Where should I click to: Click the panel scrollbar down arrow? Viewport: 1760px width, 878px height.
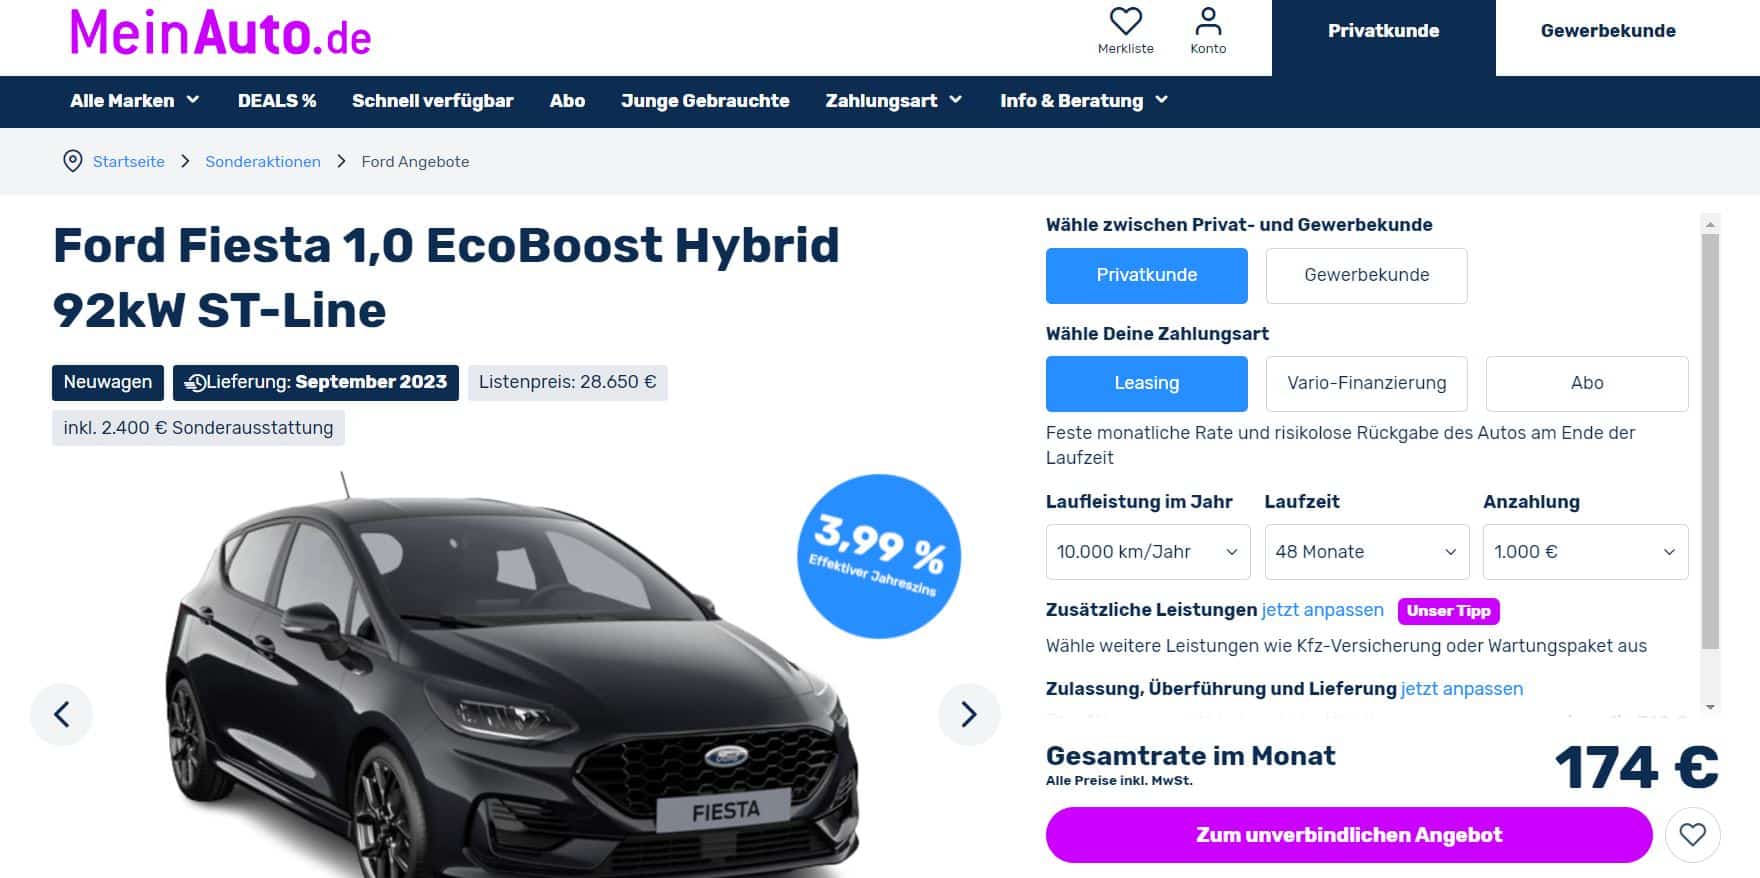pyautogui.click(x=1710, y=707)
